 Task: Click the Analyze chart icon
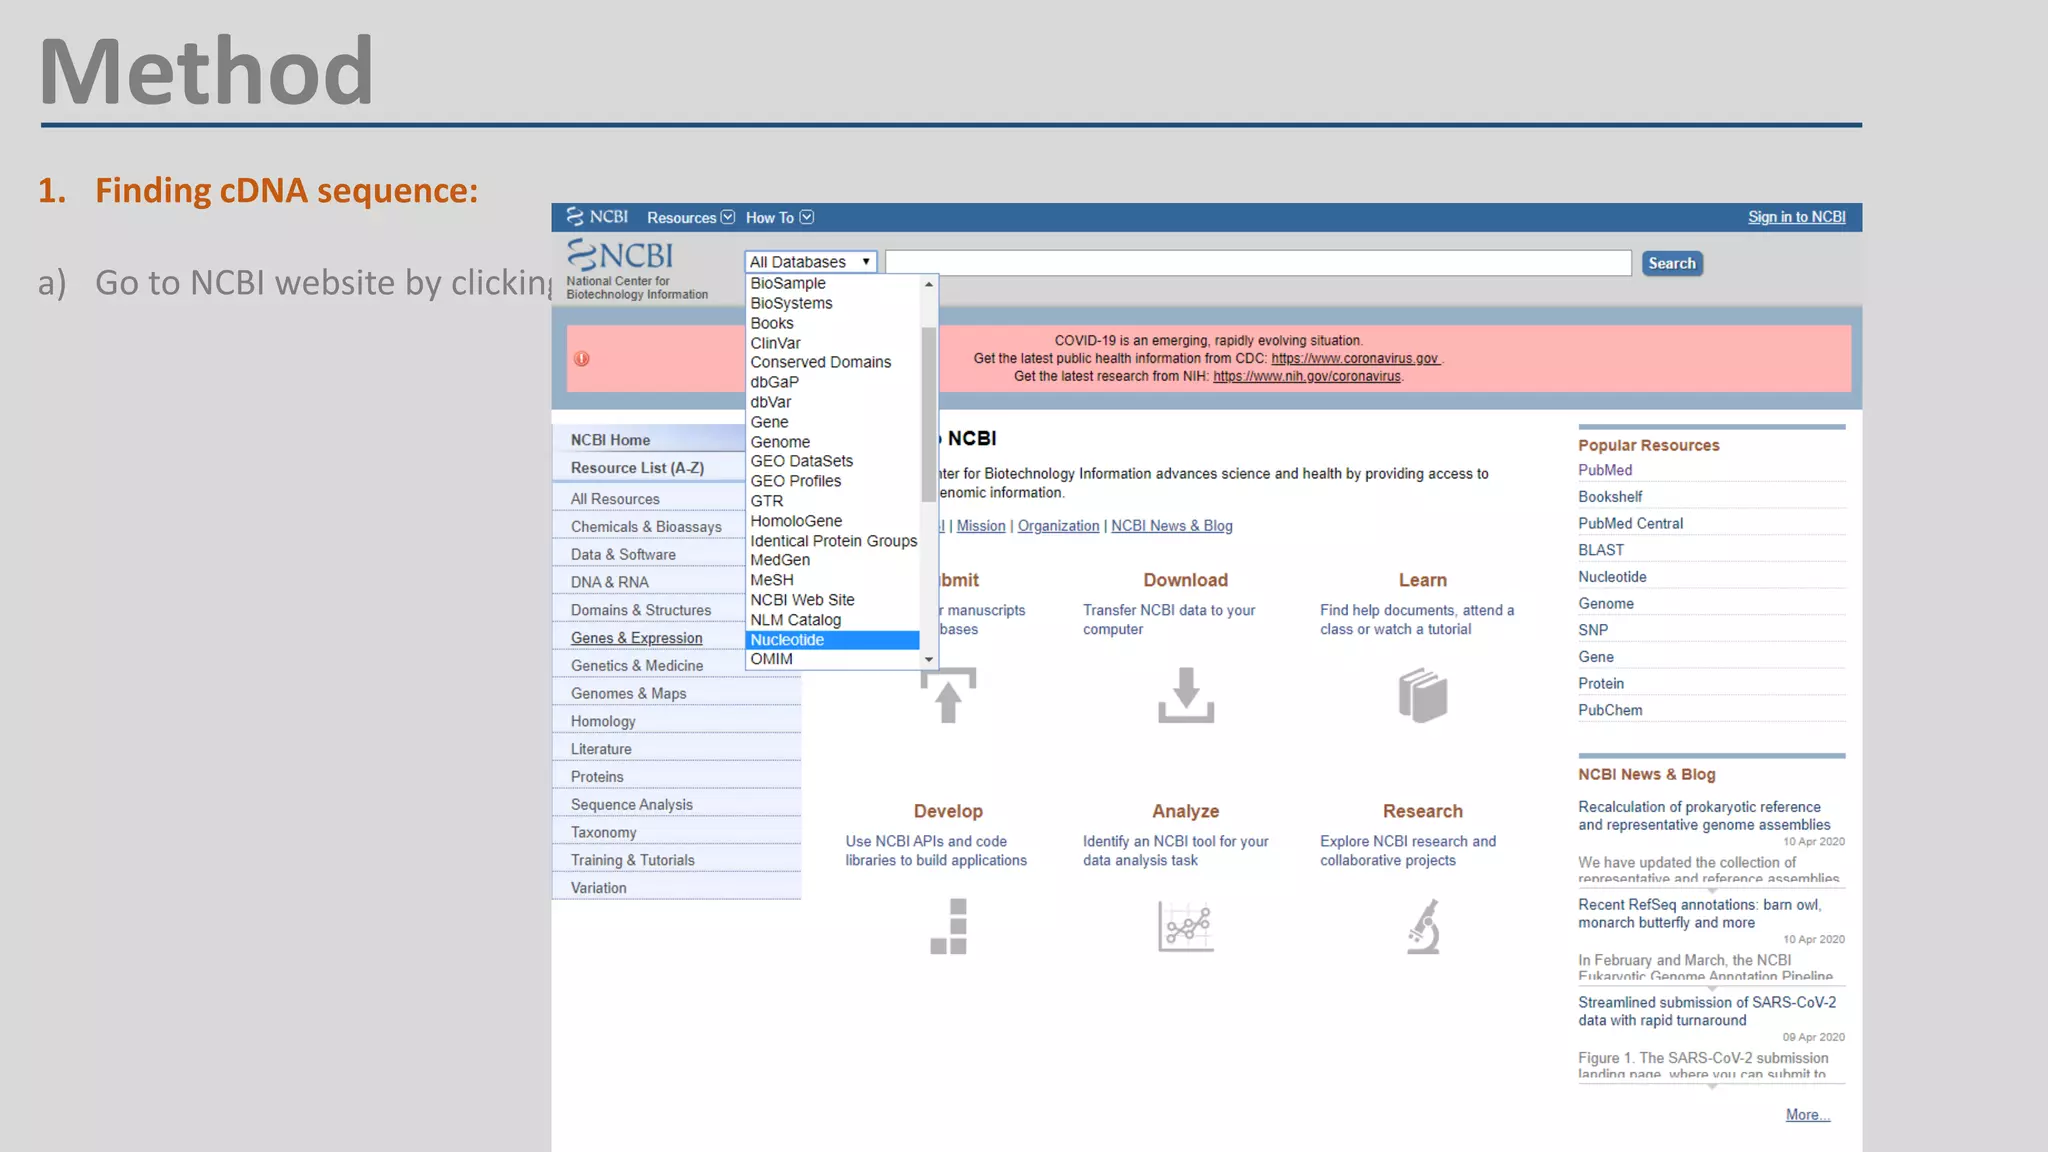pyautogui.click(x=1186, y=926)
